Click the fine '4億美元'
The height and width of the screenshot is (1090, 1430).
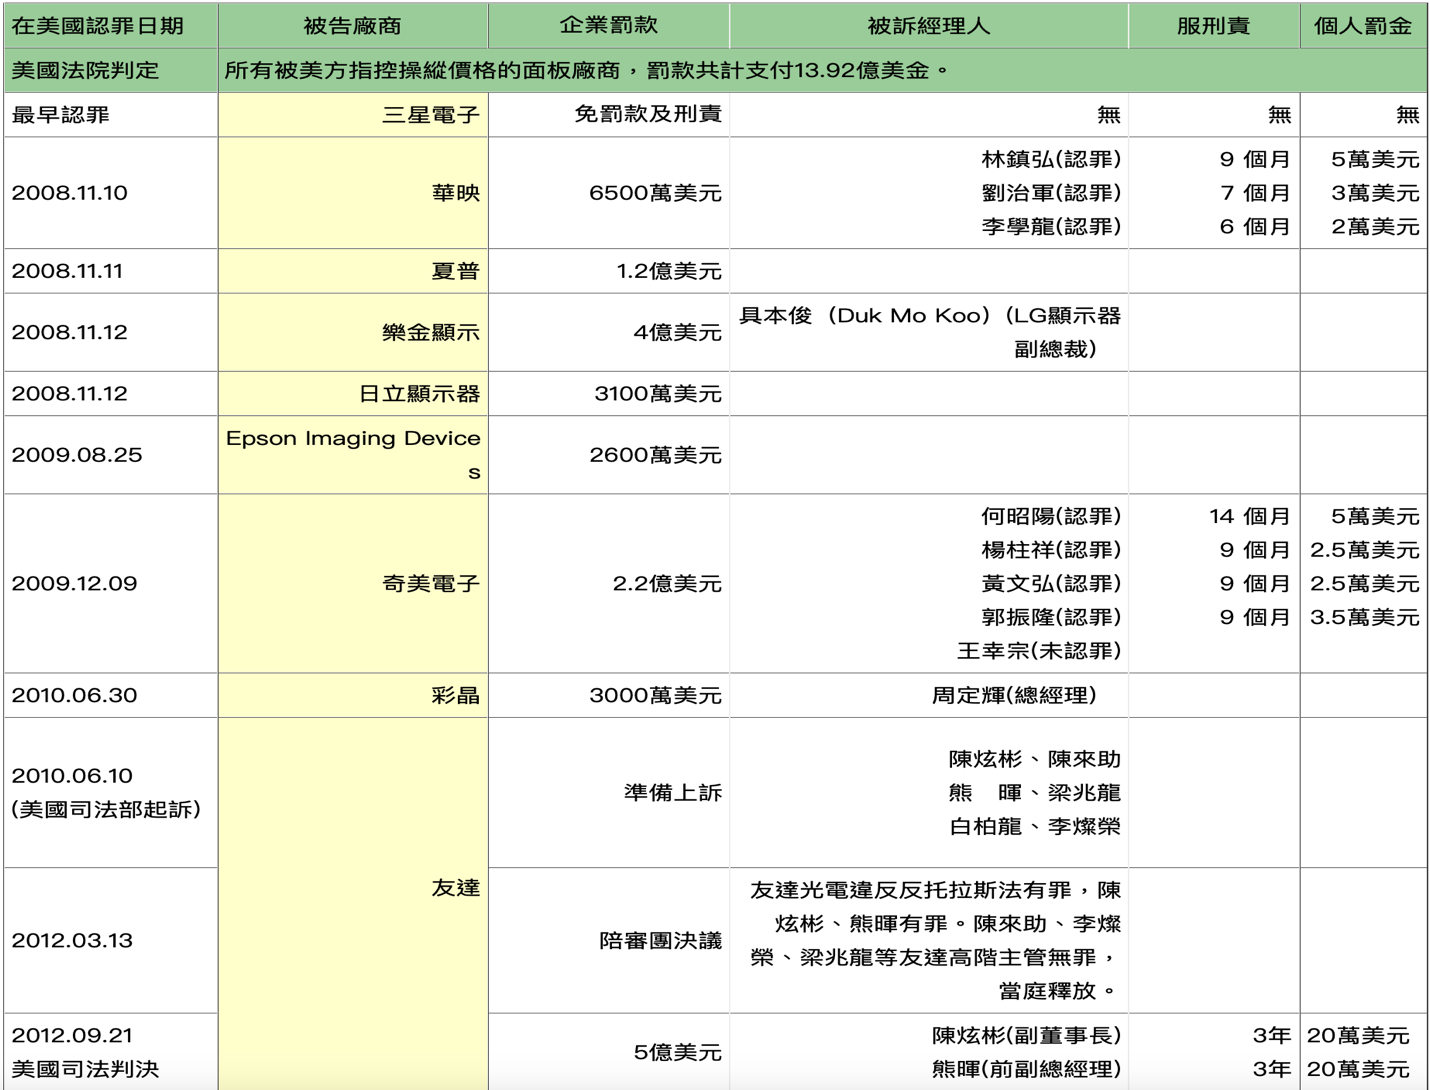[677, 332]
